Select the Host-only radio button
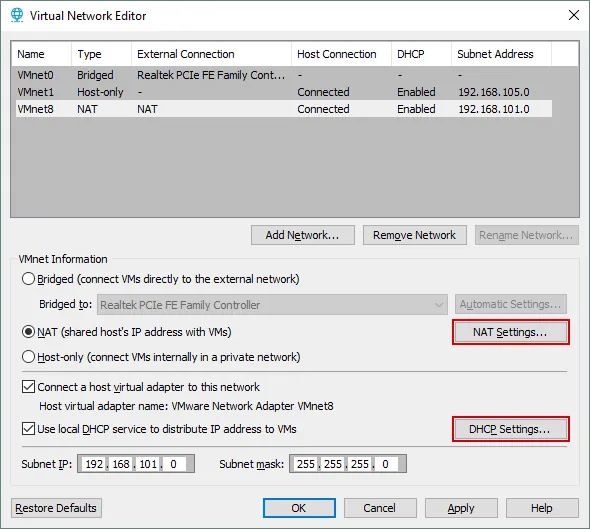 pos(28,357)
